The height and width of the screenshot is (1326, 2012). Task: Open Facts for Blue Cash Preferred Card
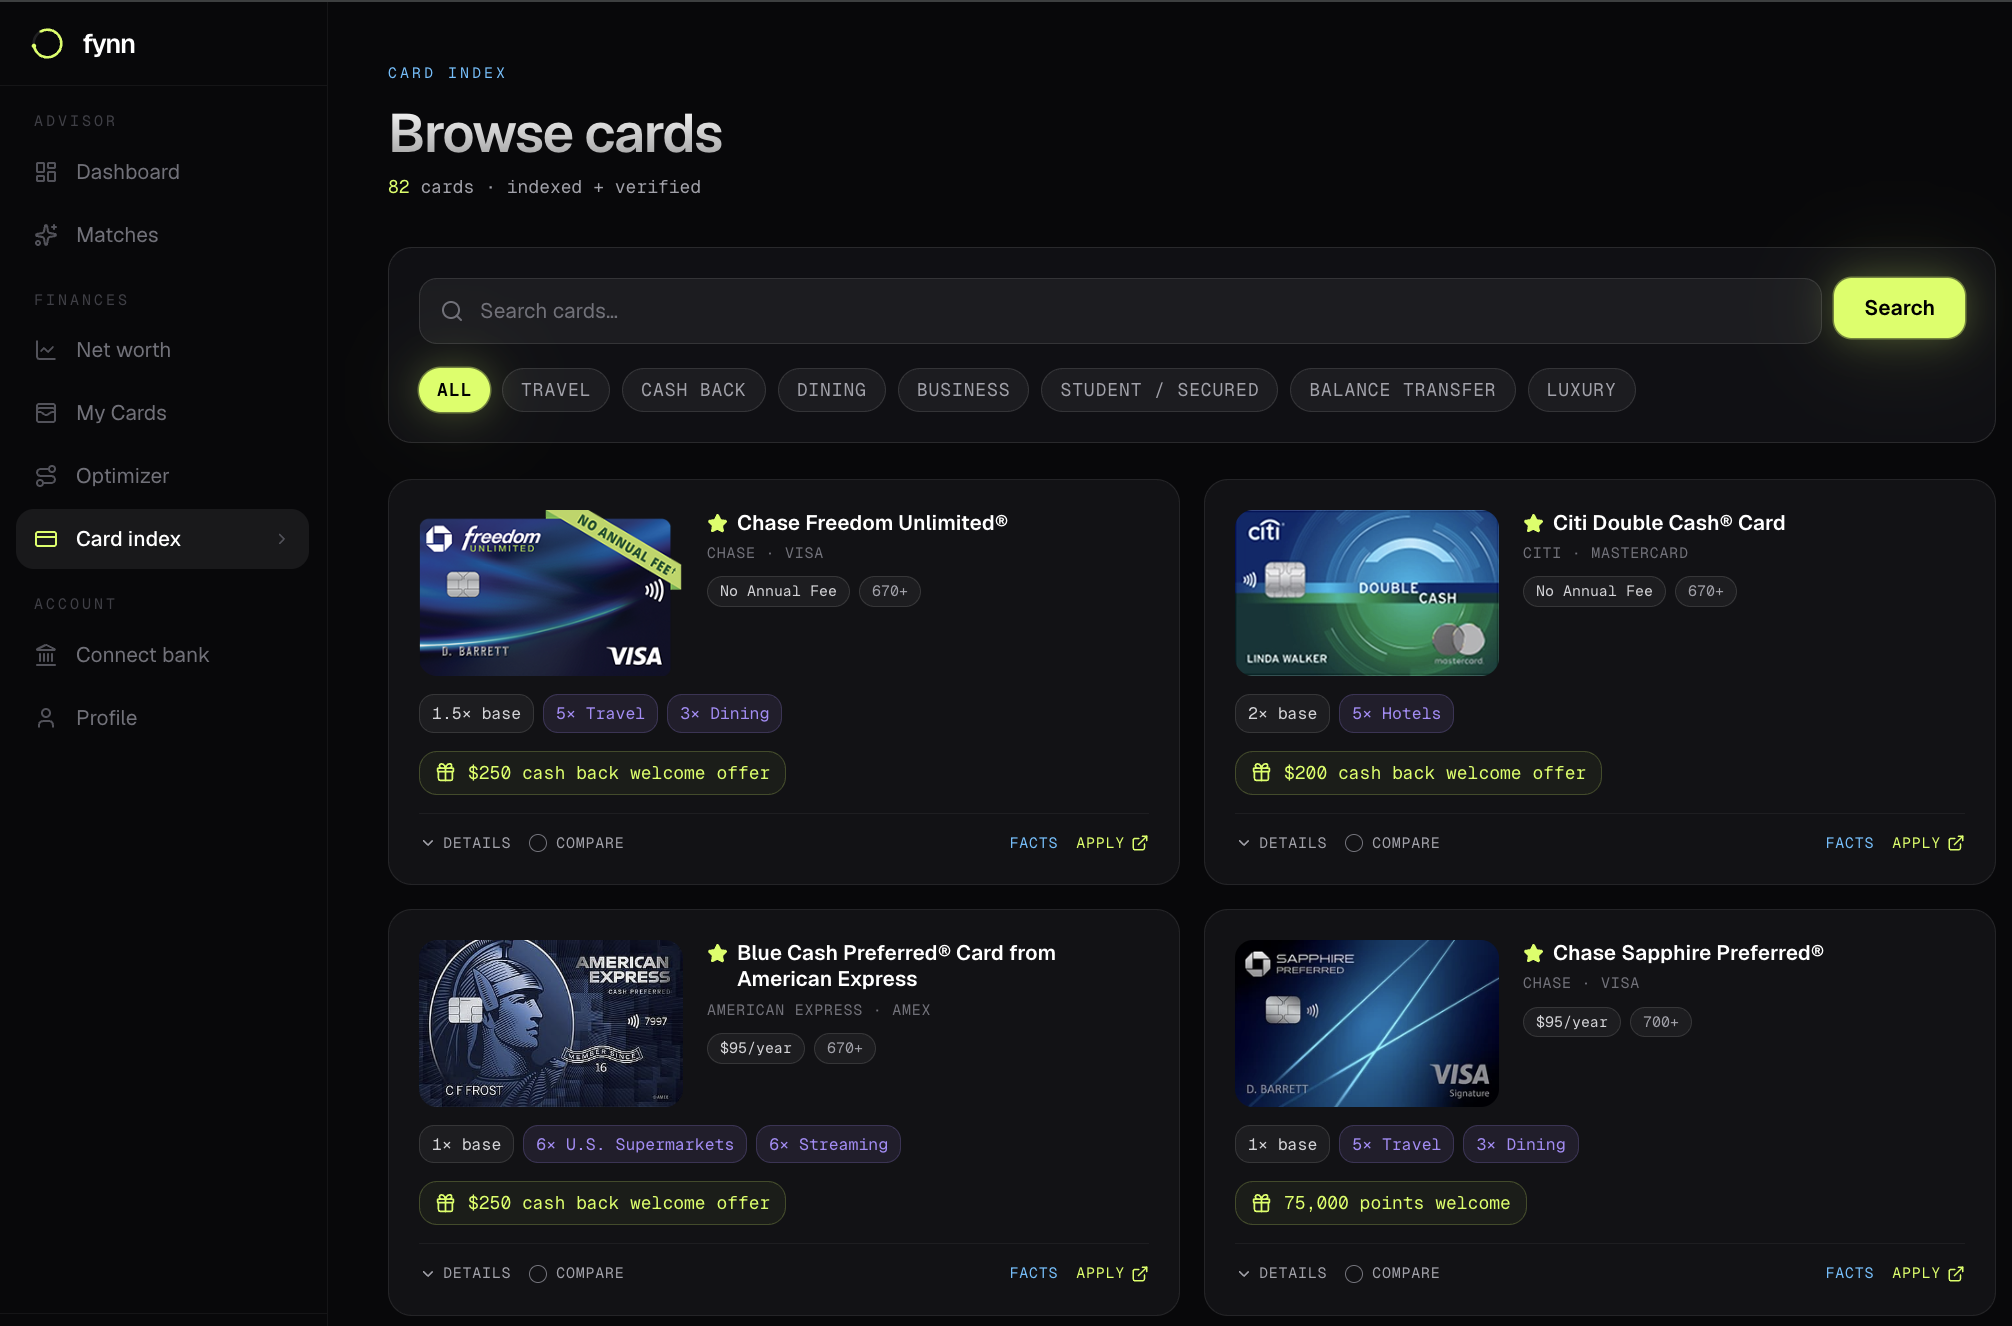(1033, 1273)
